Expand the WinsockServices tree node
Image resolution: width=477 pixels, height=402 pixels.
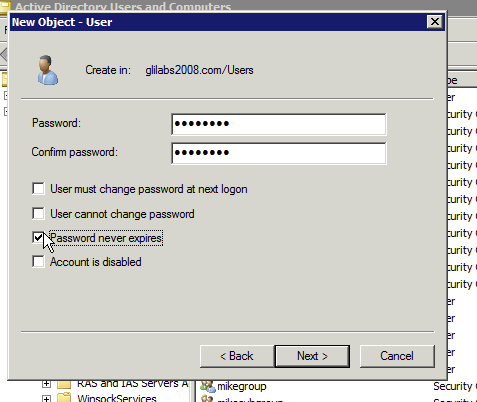tap(46, 399)
